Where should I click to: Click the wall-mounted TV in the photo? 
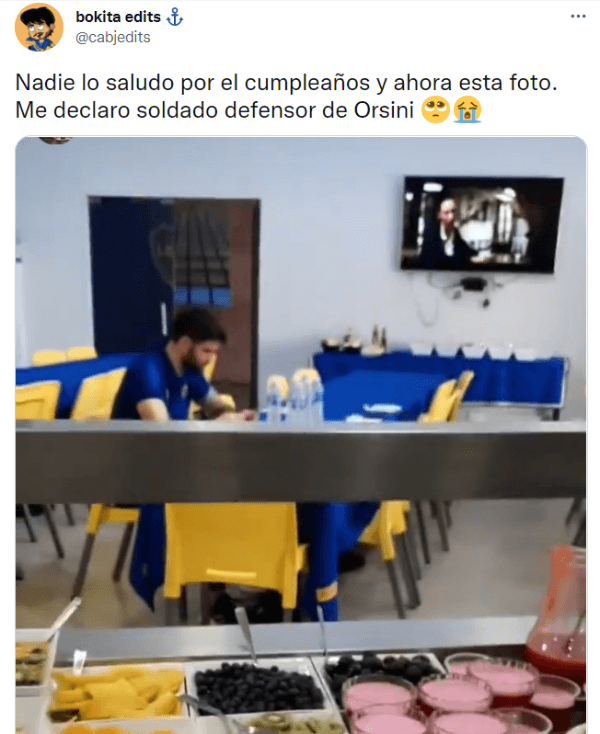482,224
